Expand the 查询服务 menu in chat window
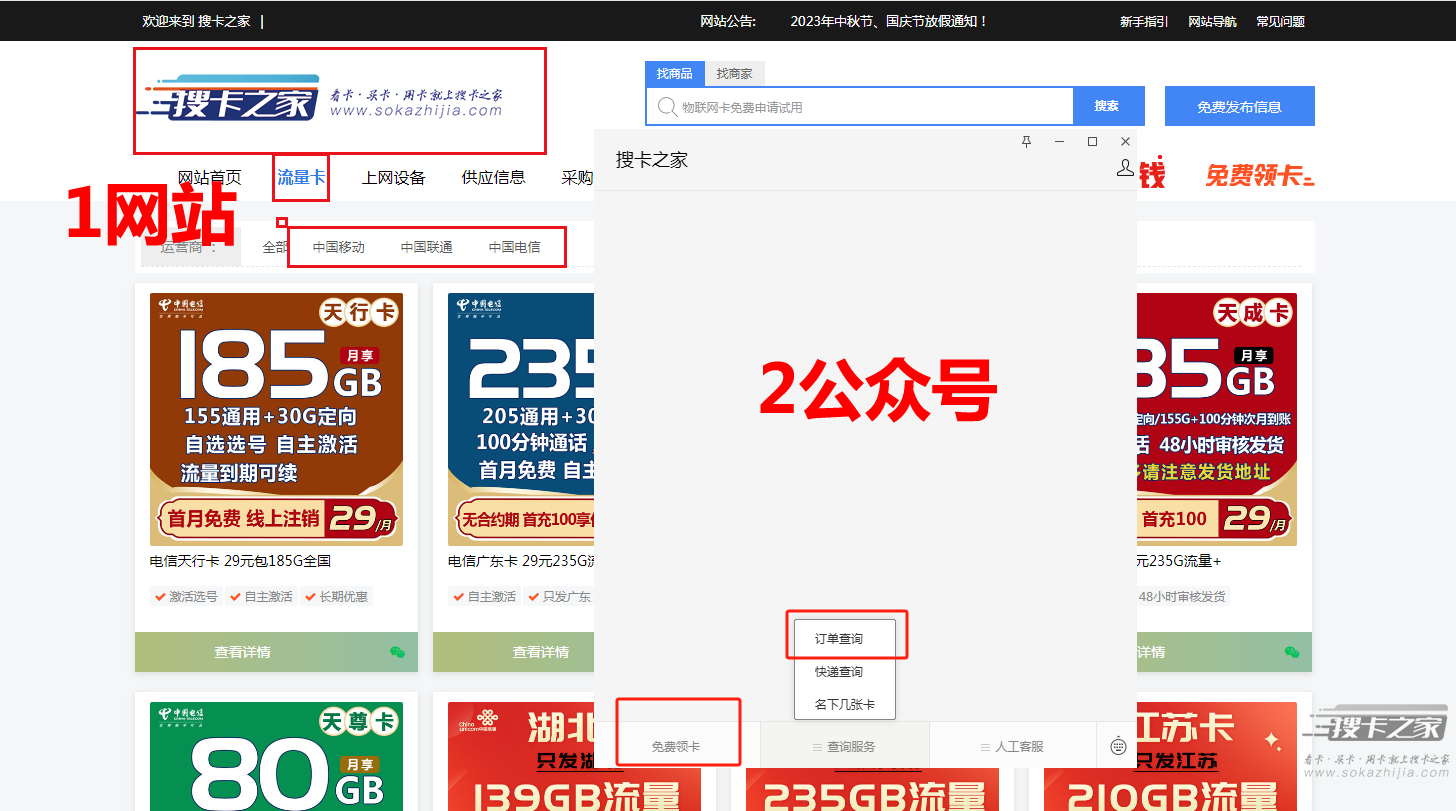Viewport: 1456px width, 811px height. pyautogui.click(x=844, y=747)
